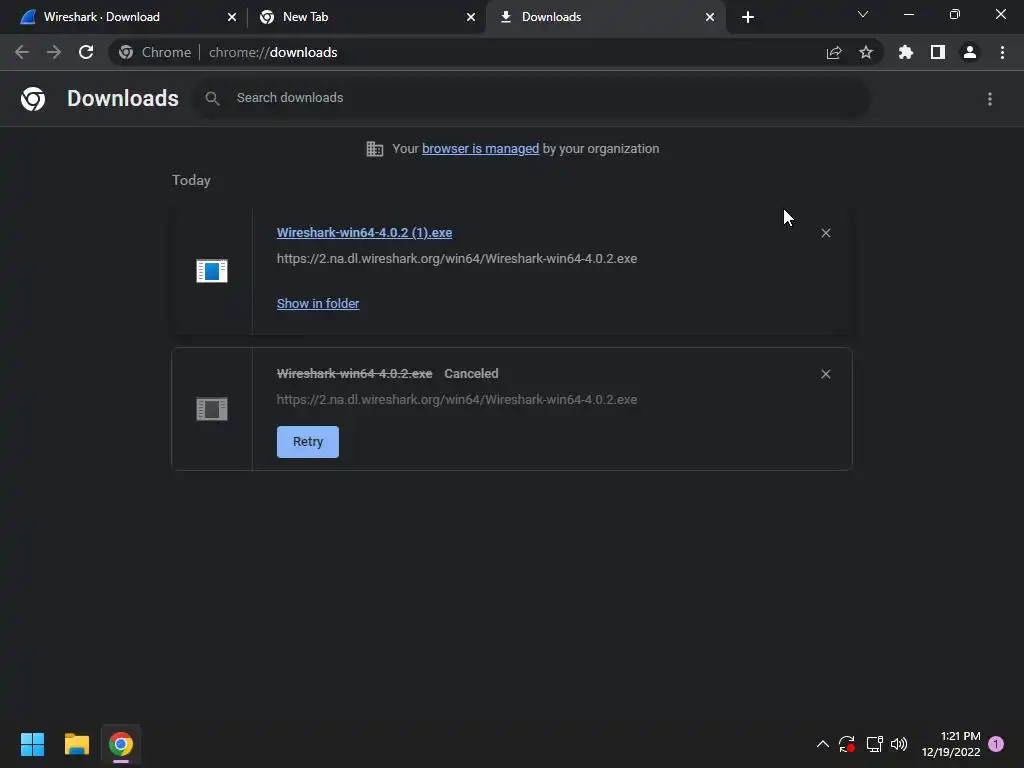Click the Search downloads field

(530, 98)
